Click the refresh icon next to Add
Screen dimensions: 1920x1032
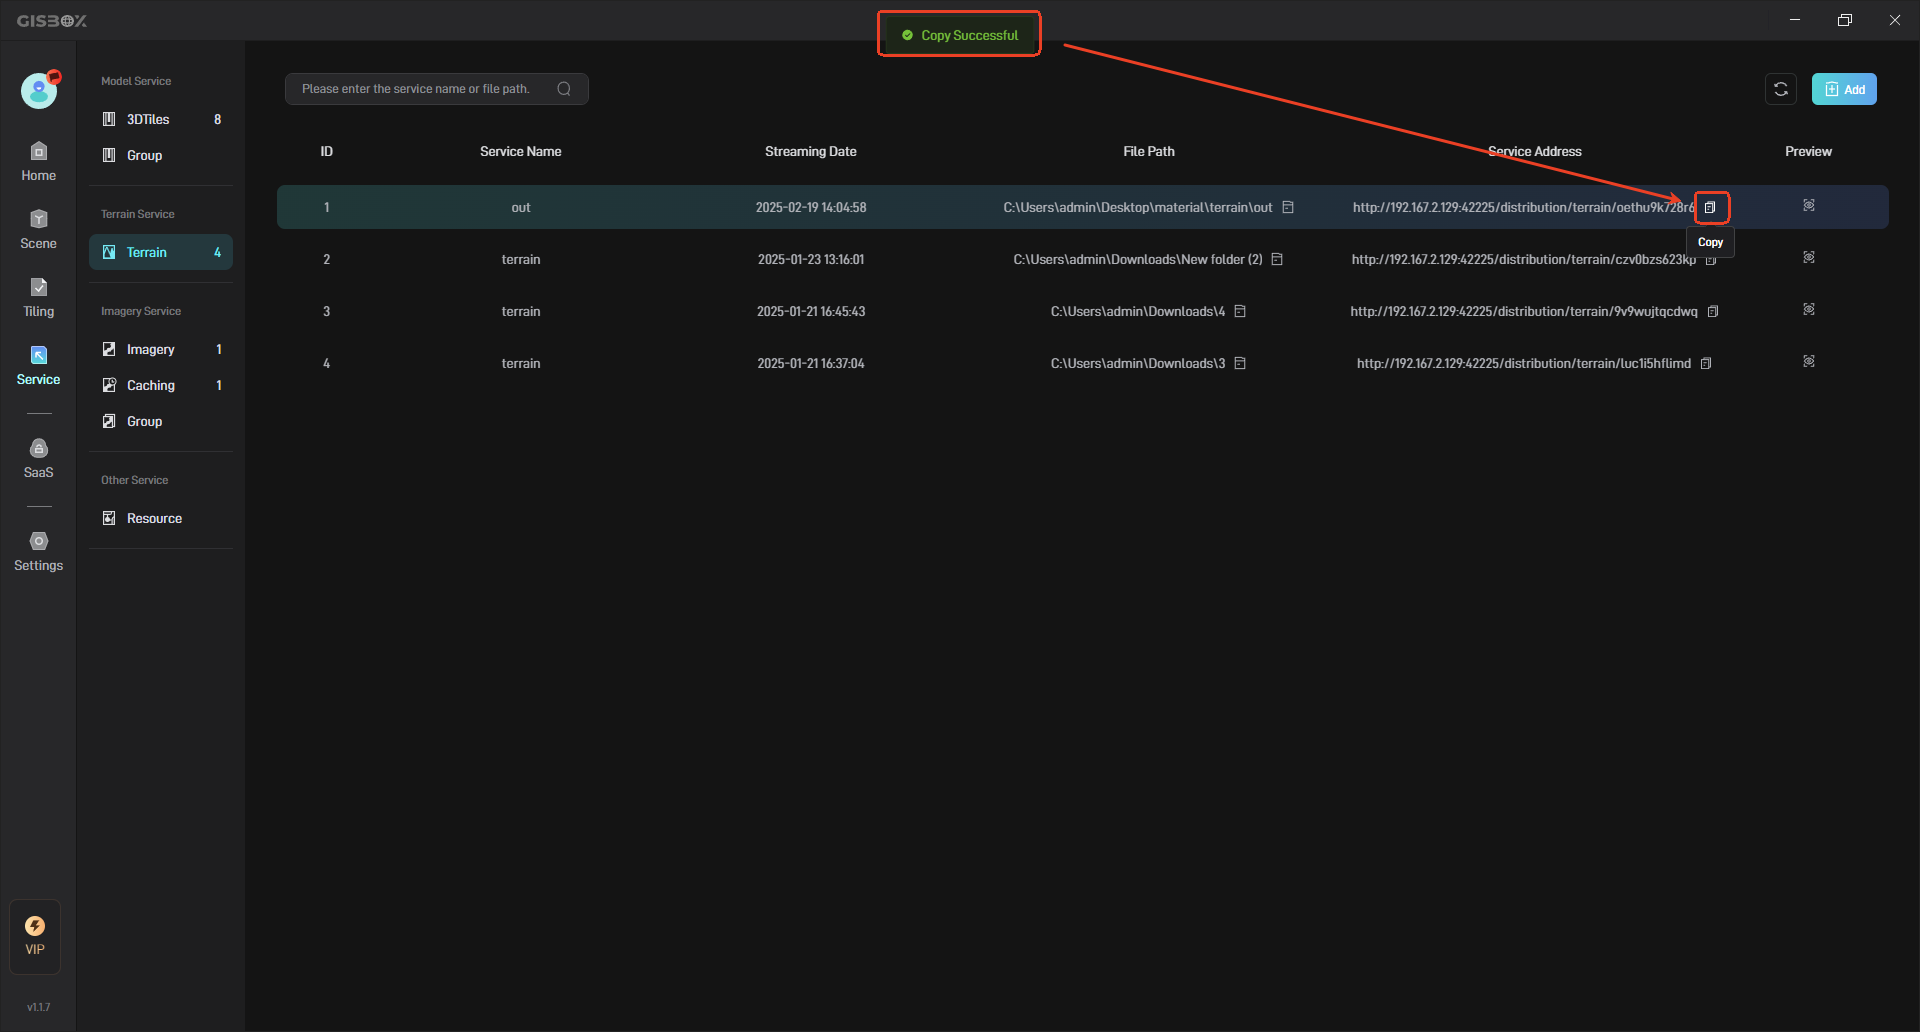pos(1780,89)
